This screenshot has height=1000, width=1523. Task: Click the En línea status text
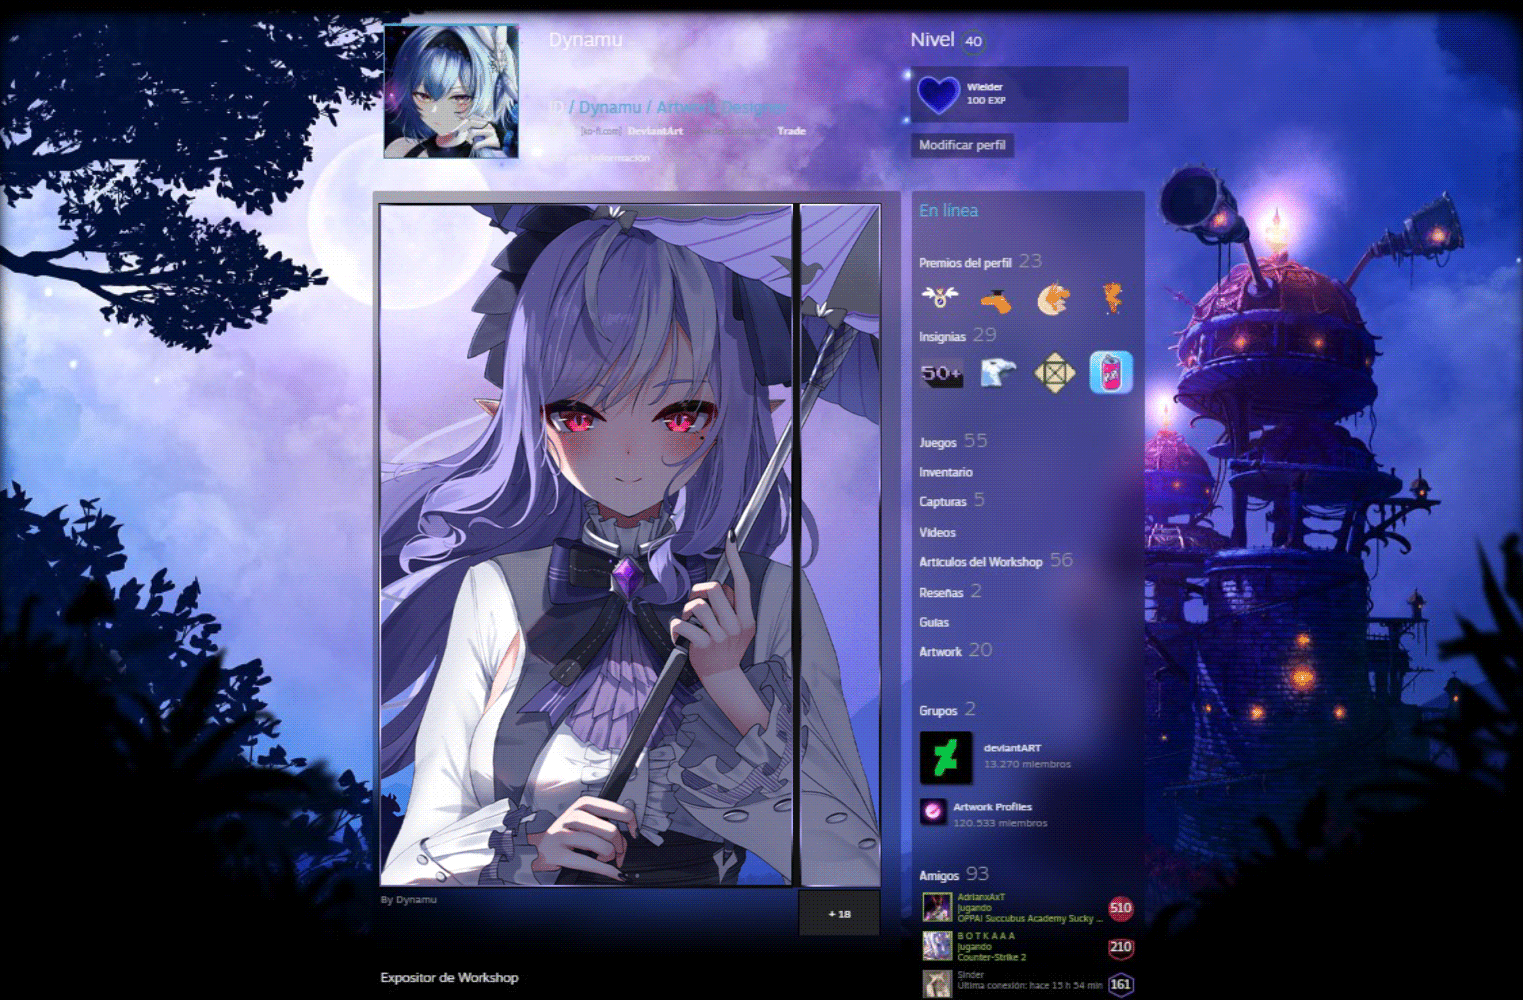(x=948, y=210)
